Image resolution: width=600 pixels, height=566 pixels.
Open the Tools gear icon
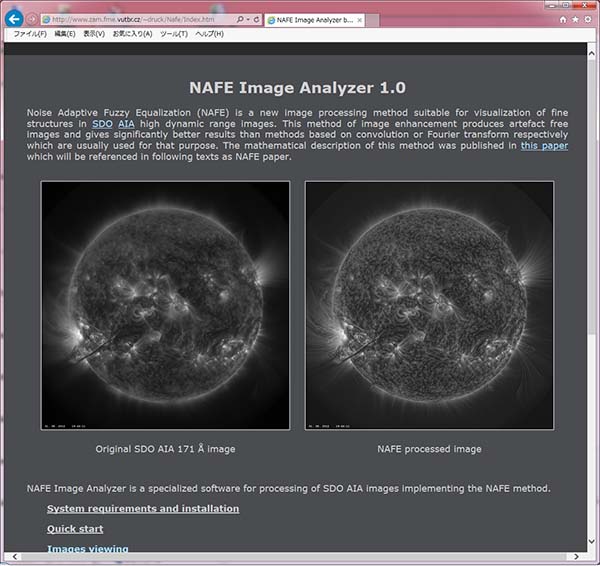(587, 19)
